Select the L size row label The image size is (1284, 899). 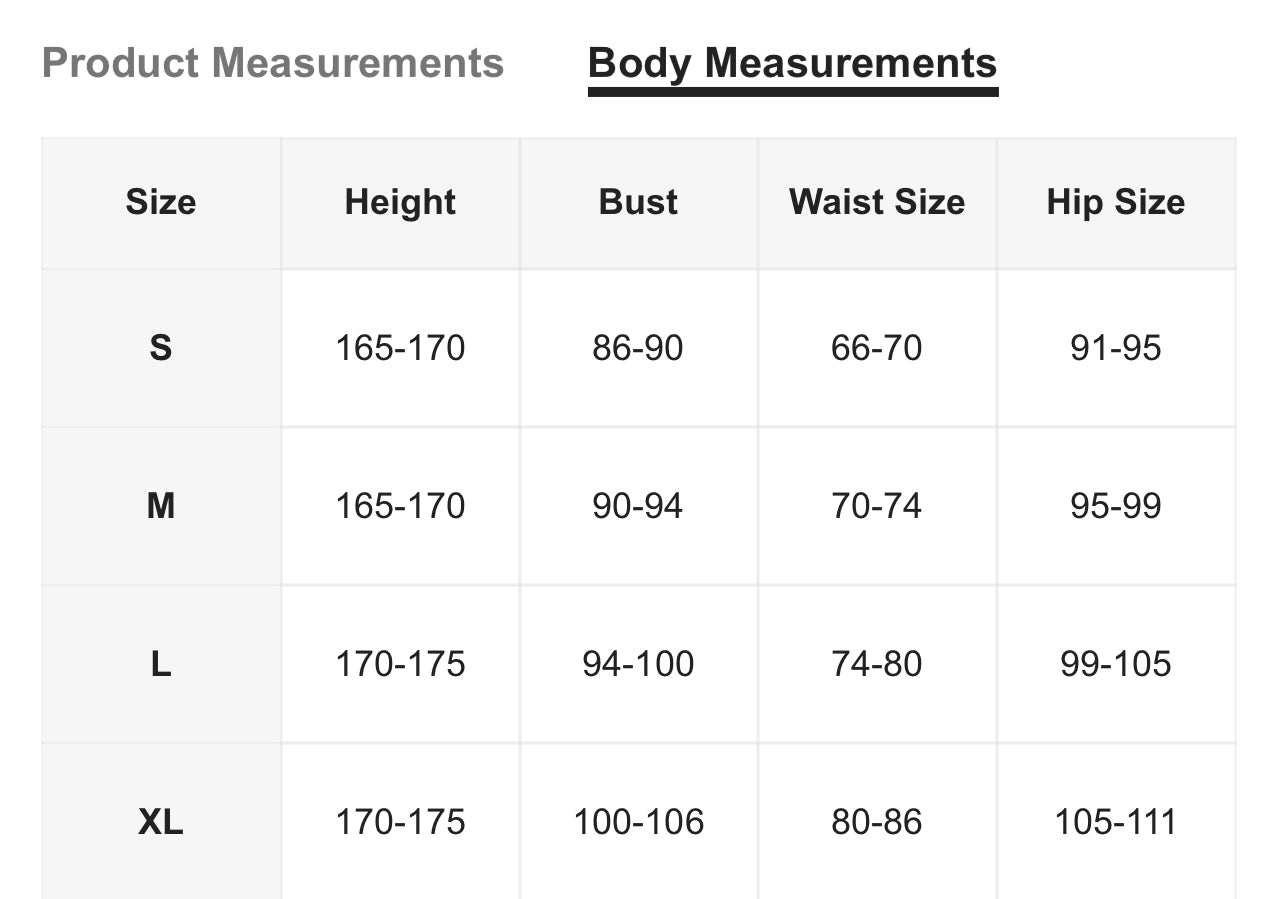point(161,664)
